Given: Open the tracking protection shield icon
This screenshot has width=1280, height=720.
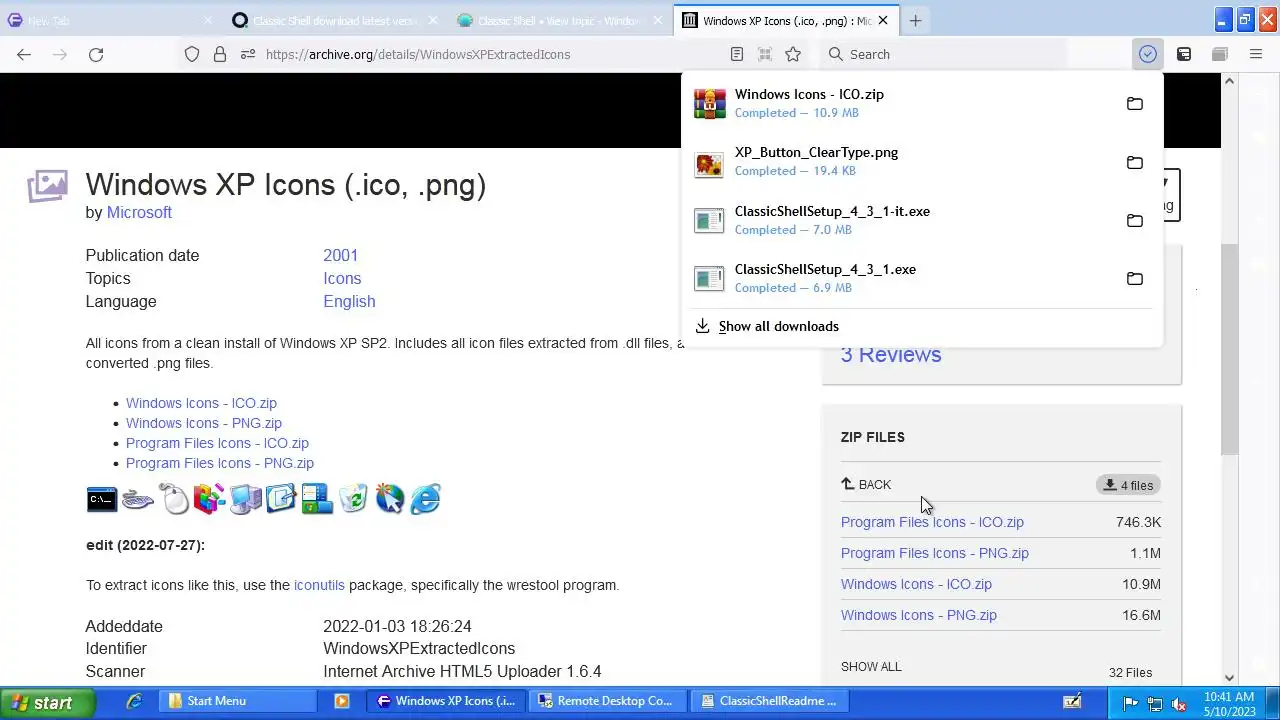Looking at the screenshot, I should [192, 55].
